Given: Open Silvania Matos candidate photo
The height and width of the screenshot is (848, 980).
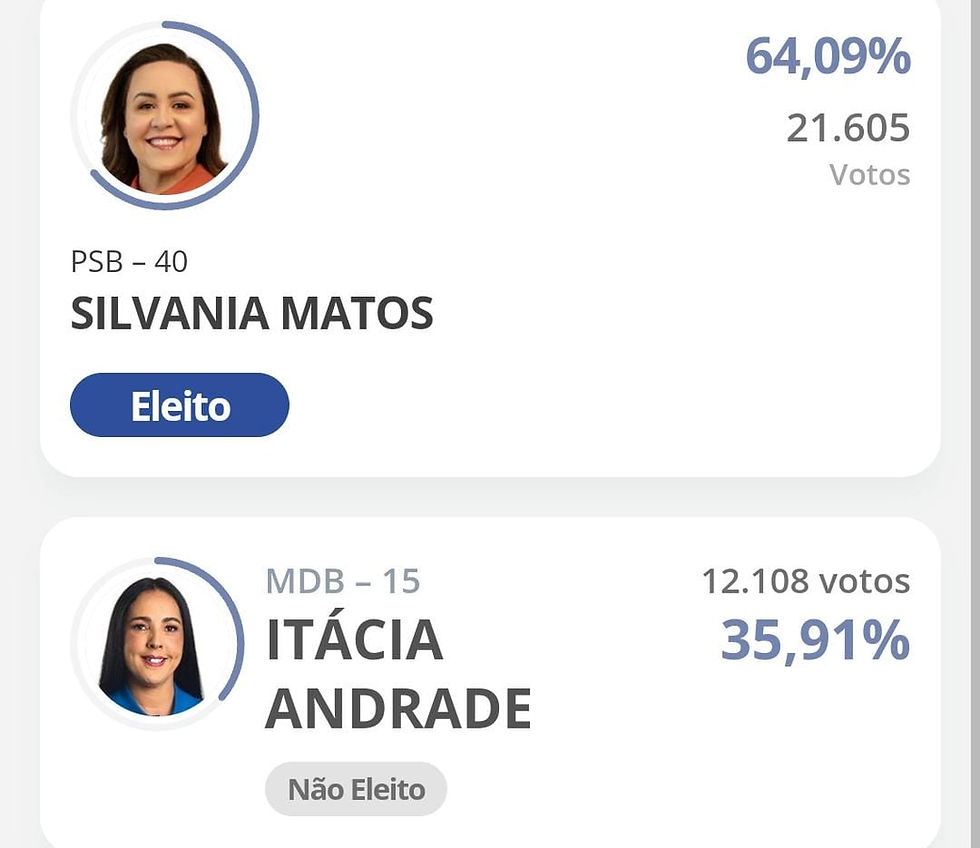Looking at the screenshot, I should pyautogui.click(x=164, y=117).
